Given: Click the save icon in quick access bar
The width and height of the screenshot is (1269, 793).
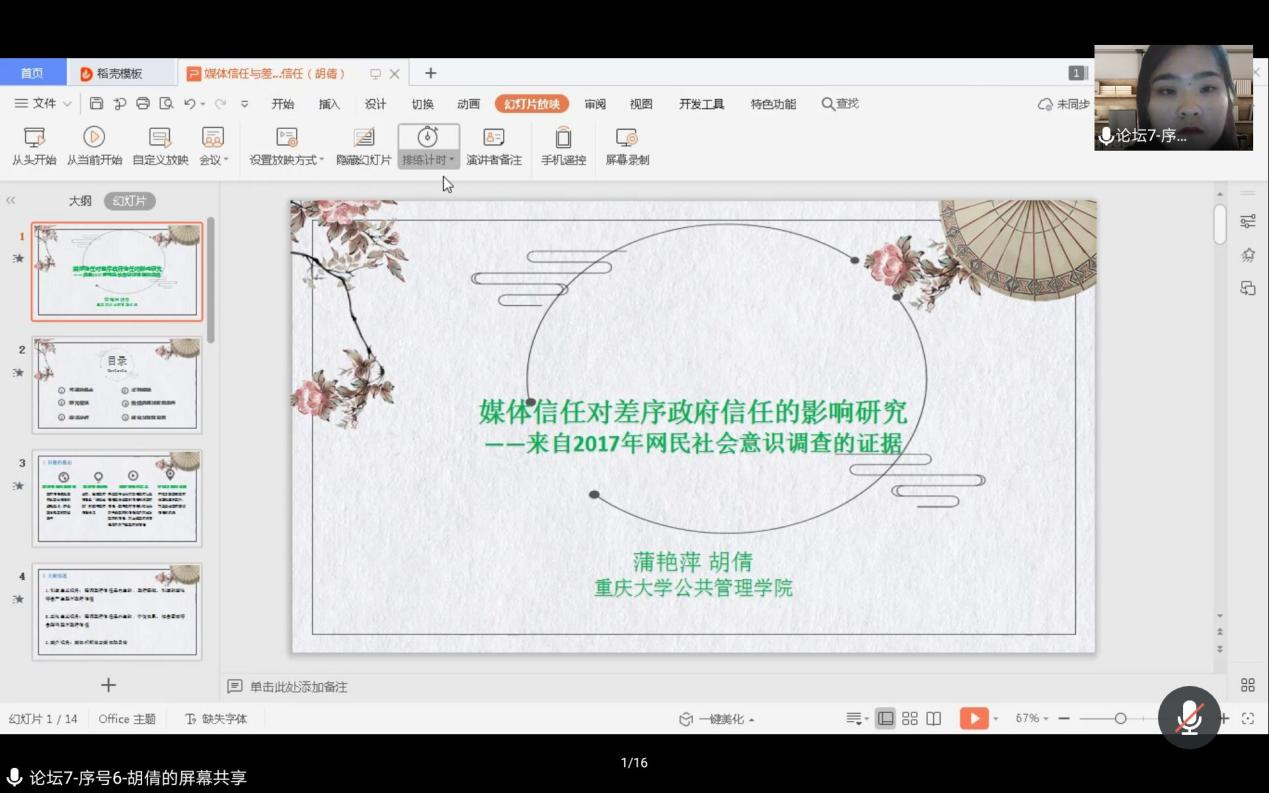Looking at the screenshot, I should [97, 103].
